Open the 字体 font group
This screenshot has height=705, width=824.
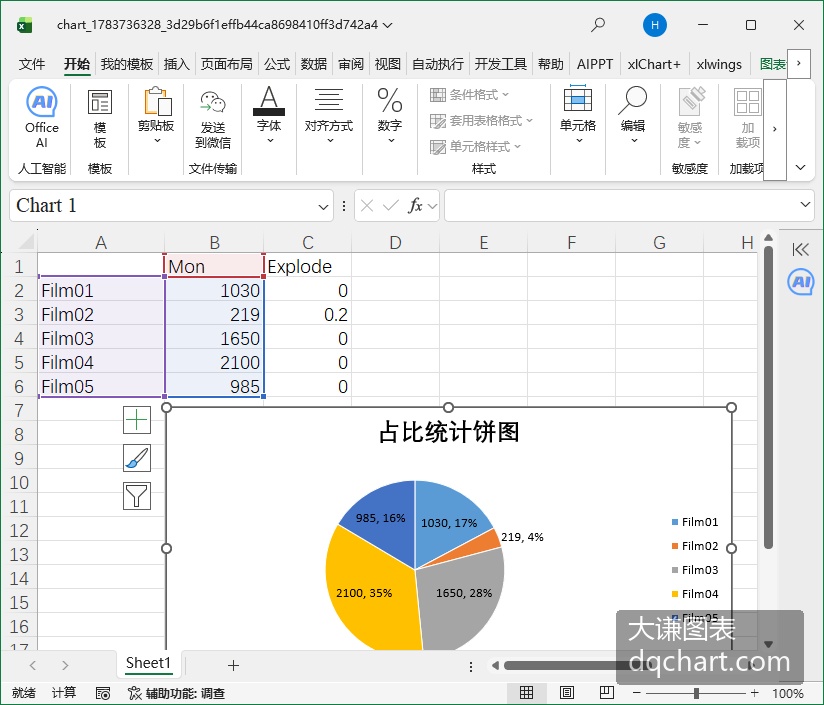(x=269, y=115)
